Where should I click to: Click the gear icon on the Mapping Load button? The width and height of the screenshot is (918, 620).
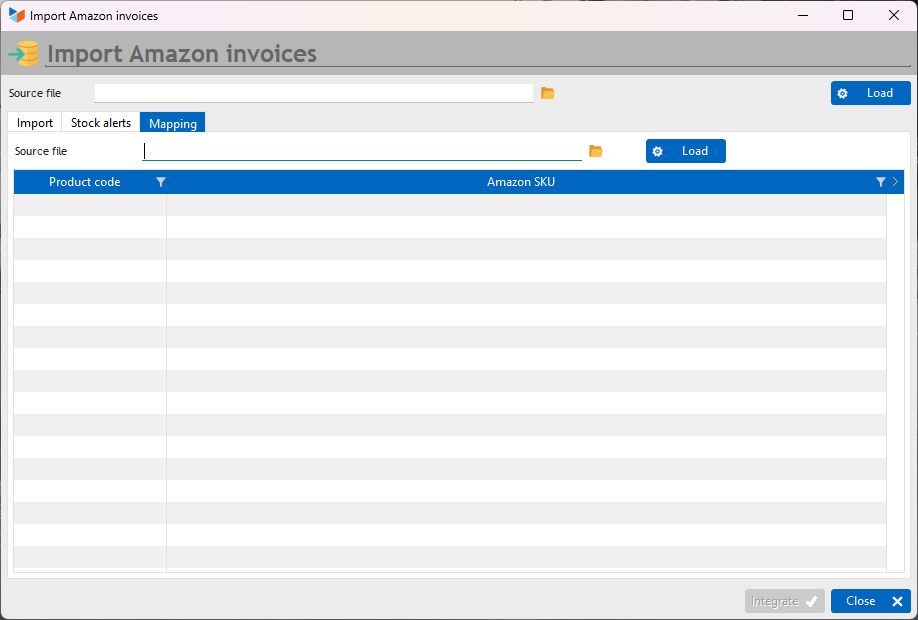pos(657,152)
